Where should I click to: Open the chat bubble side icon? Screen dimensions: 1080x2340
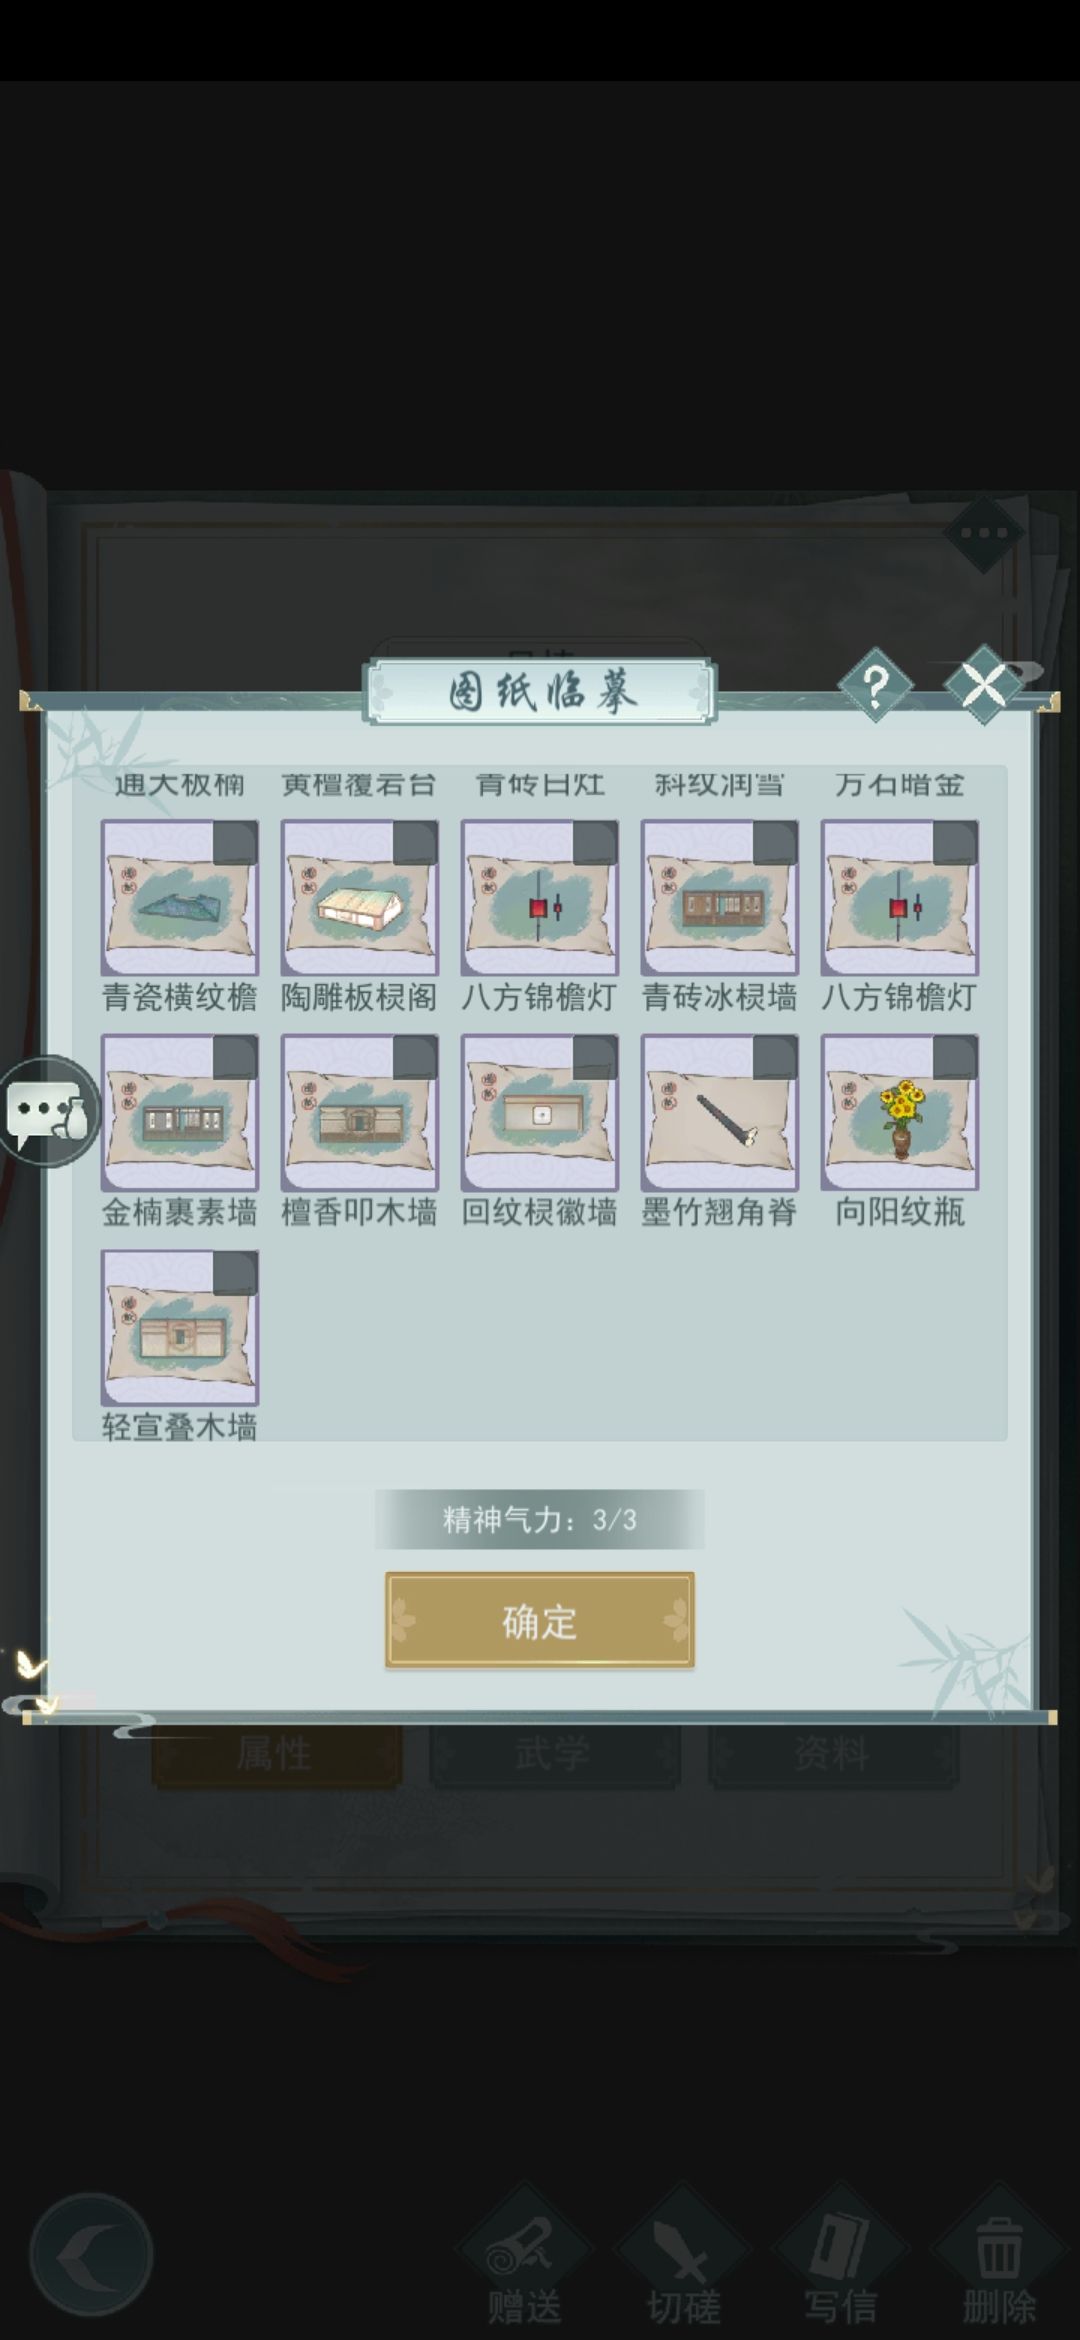tap(50, 1111)
